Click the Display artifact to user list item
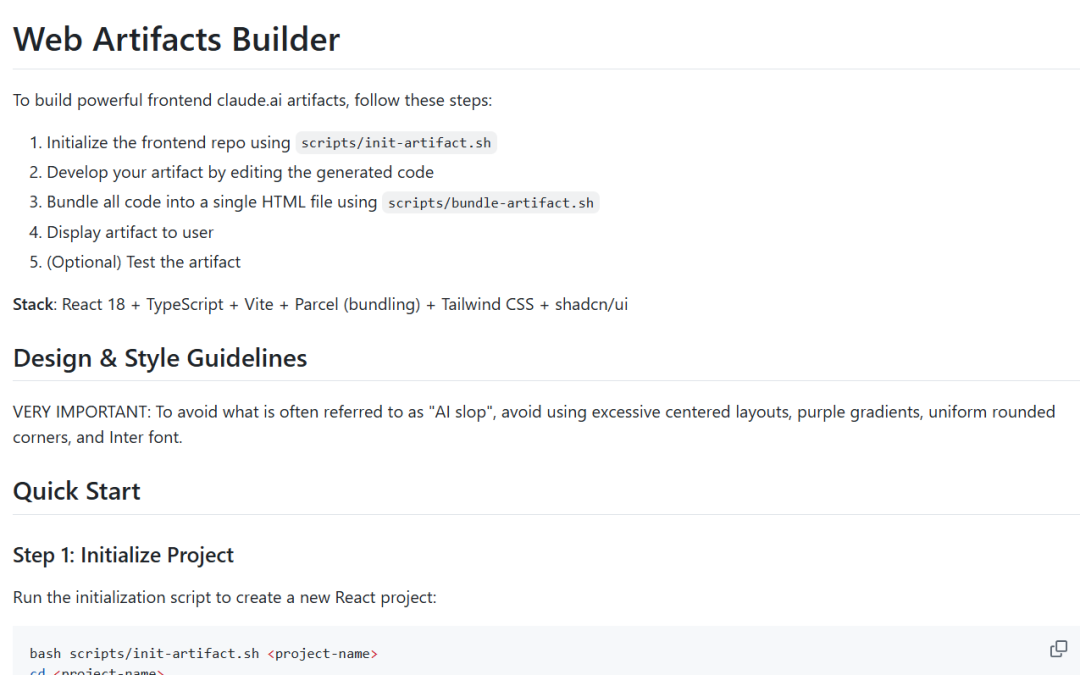 click(x=130, y=232)
